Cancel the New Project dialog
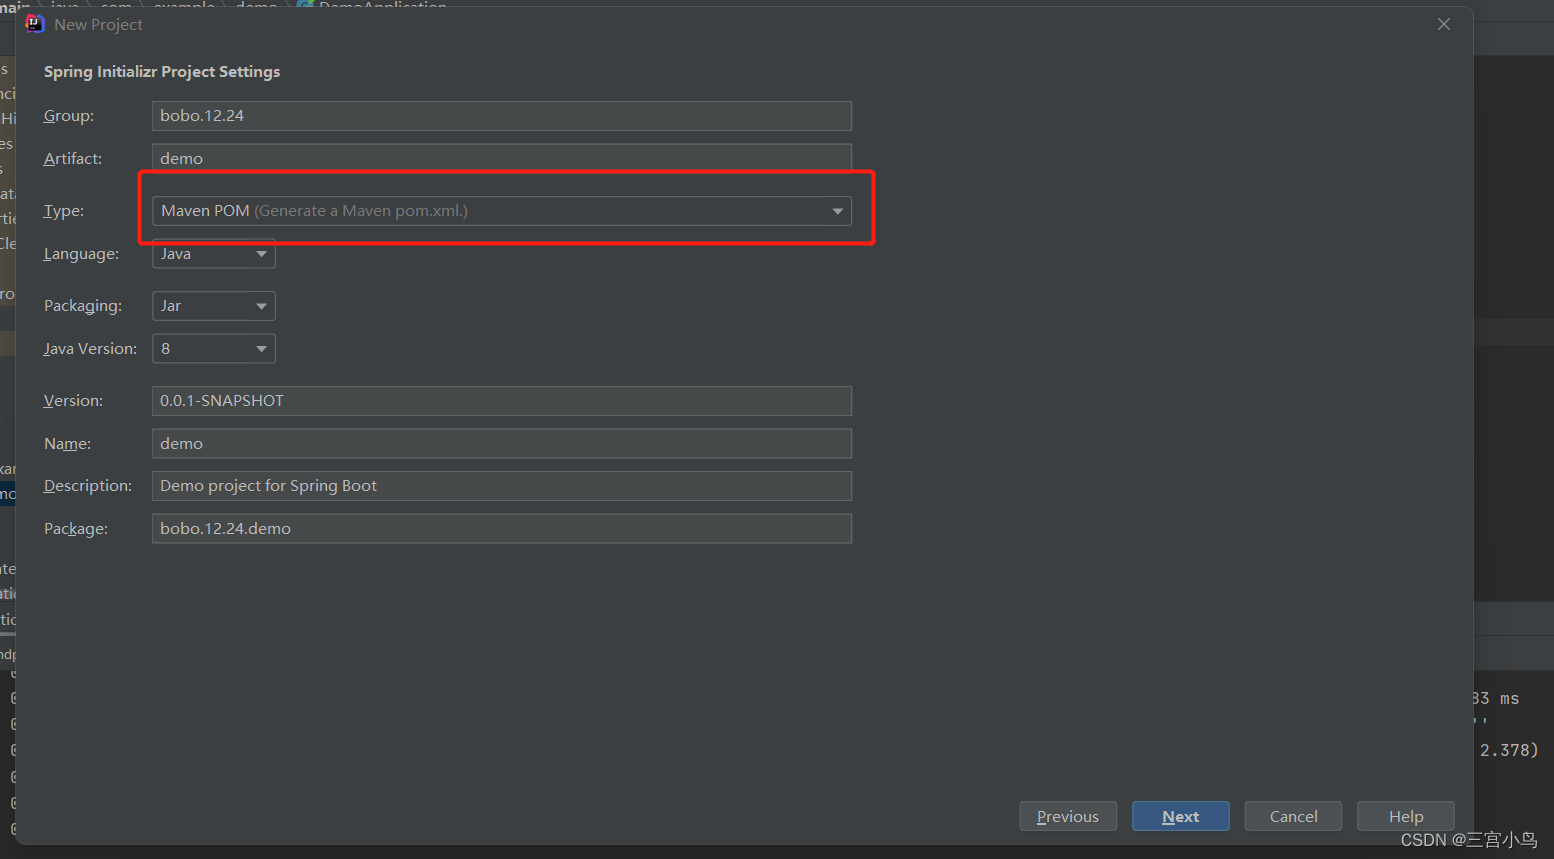Screen dimensions: 1554x859 pyautogui.click(x=1292, y=816)
